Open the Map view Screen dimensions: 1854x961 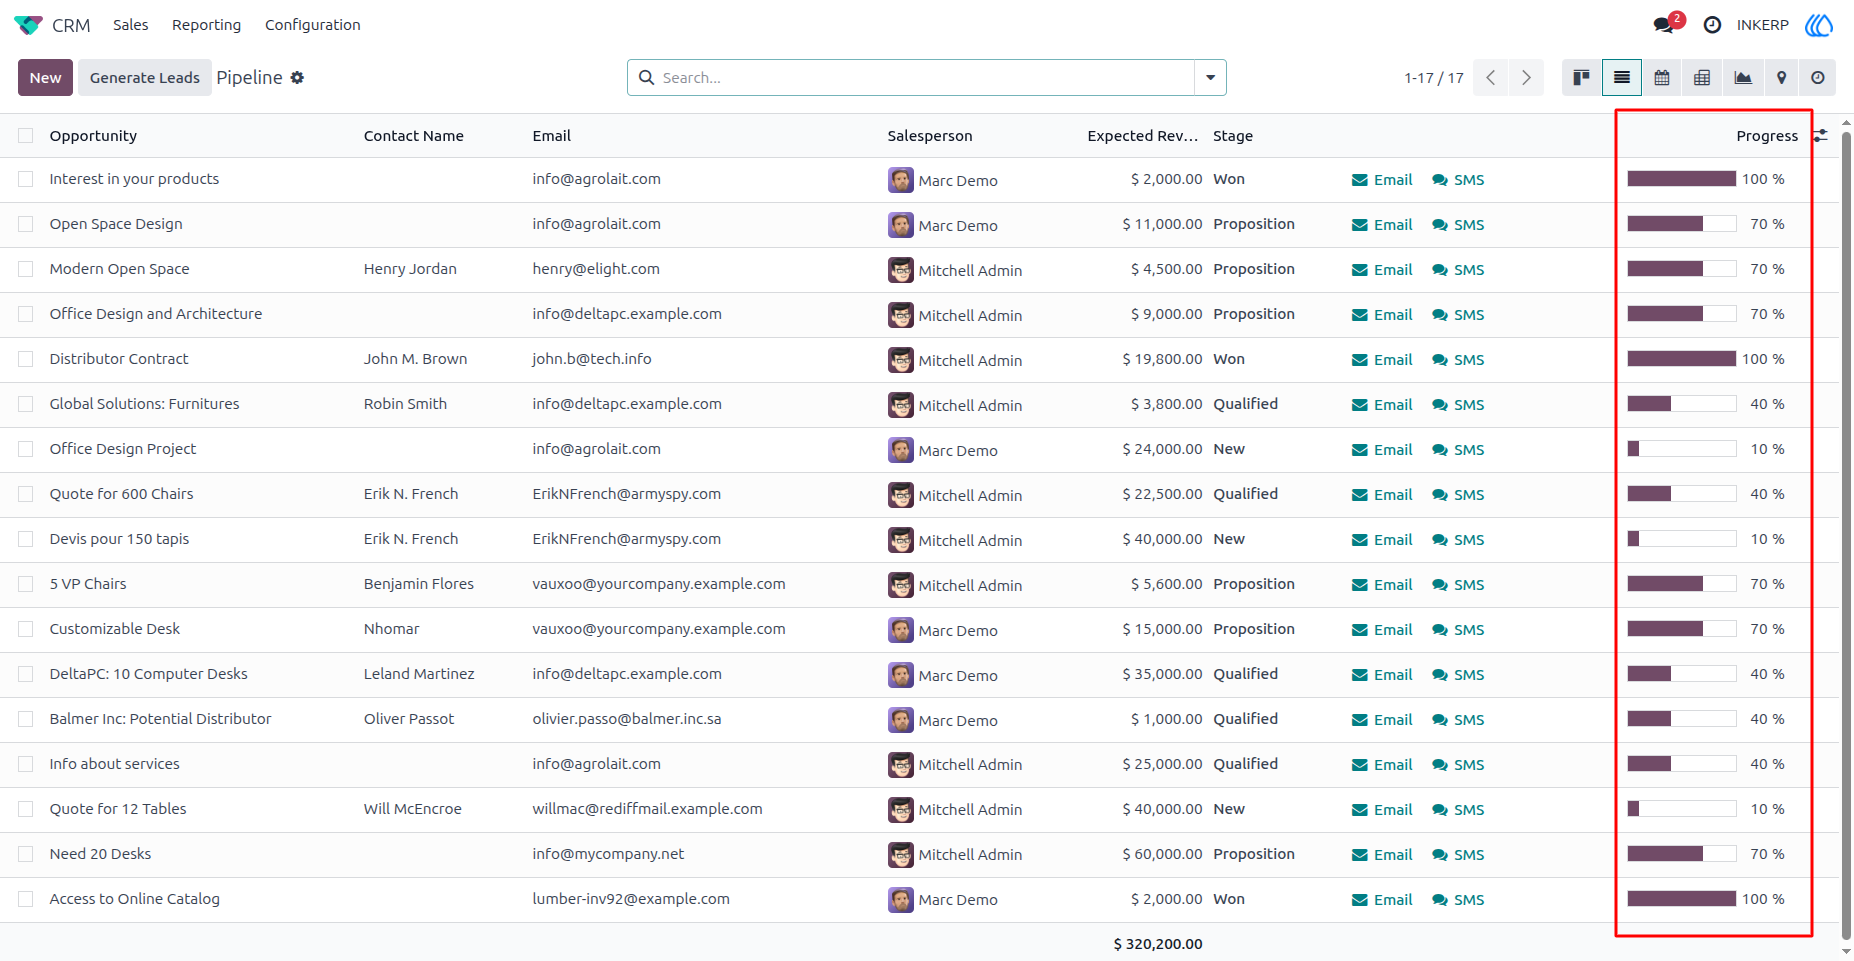[x=1781, y=78]
